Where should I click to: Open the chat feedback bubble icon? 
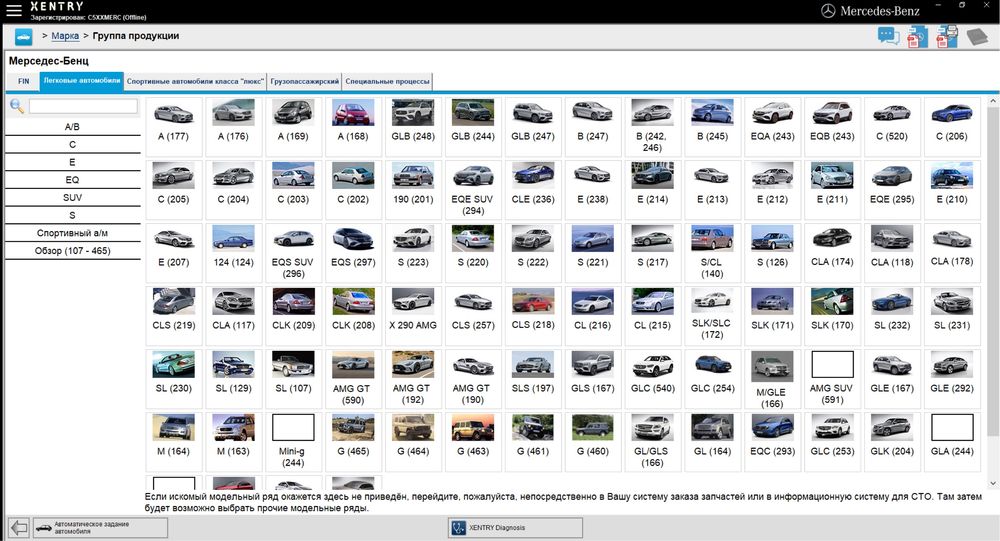888,36
